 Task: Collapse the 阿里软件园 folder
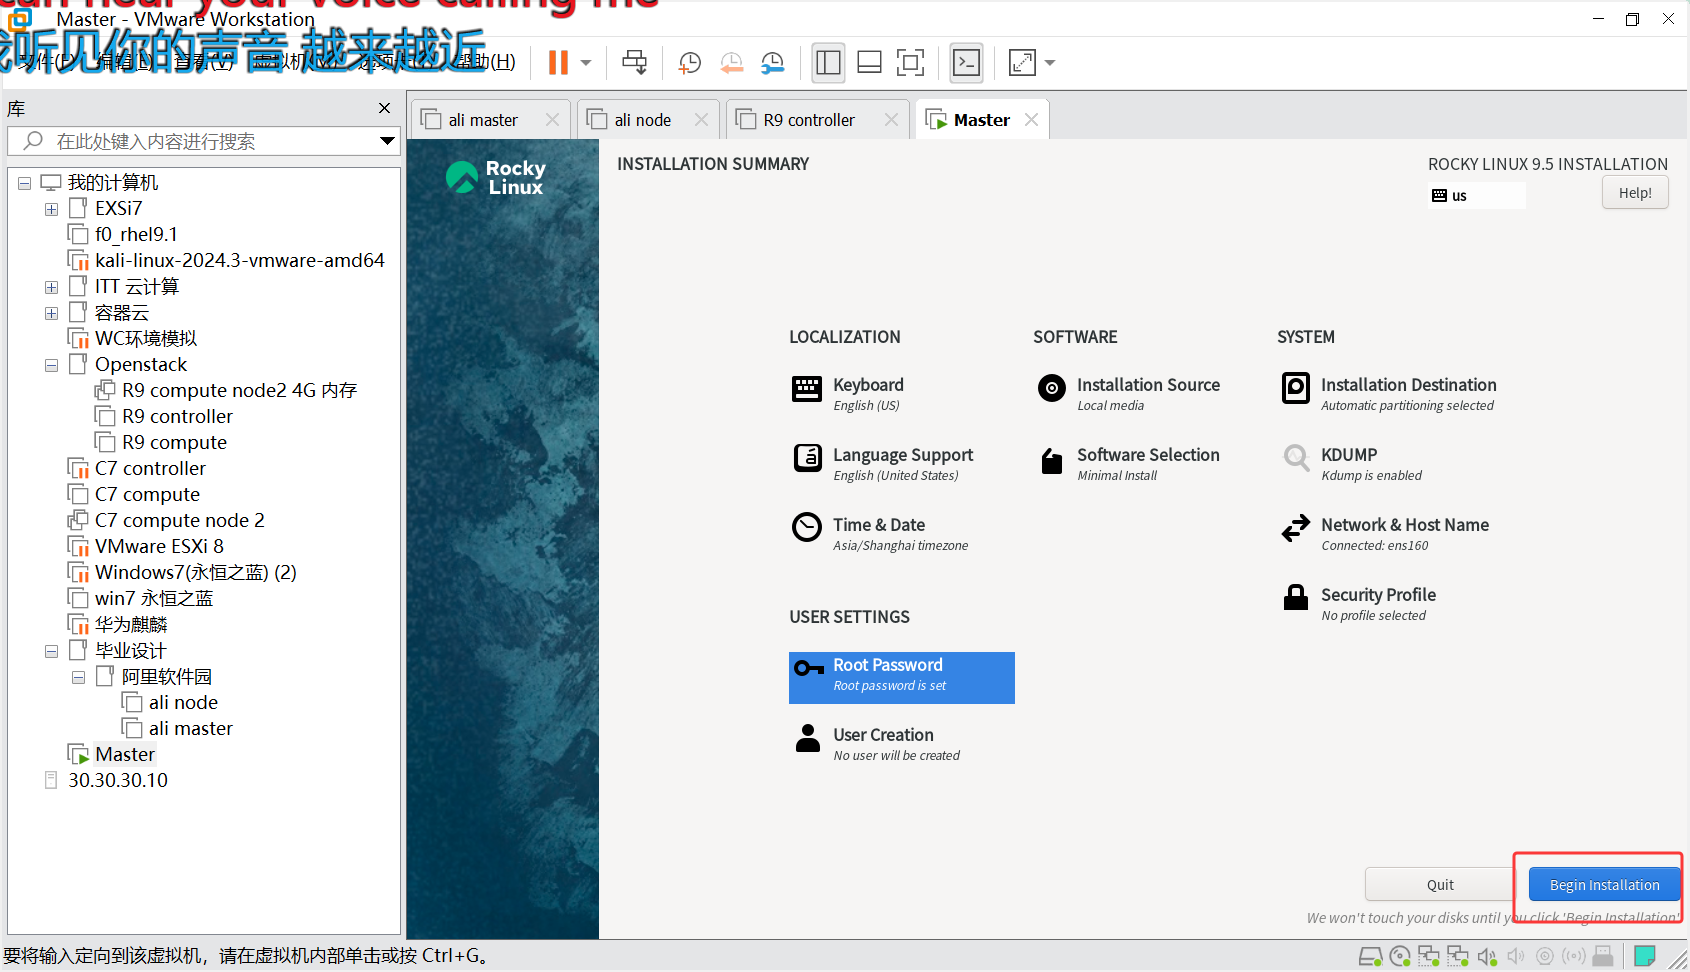point(78,677)
